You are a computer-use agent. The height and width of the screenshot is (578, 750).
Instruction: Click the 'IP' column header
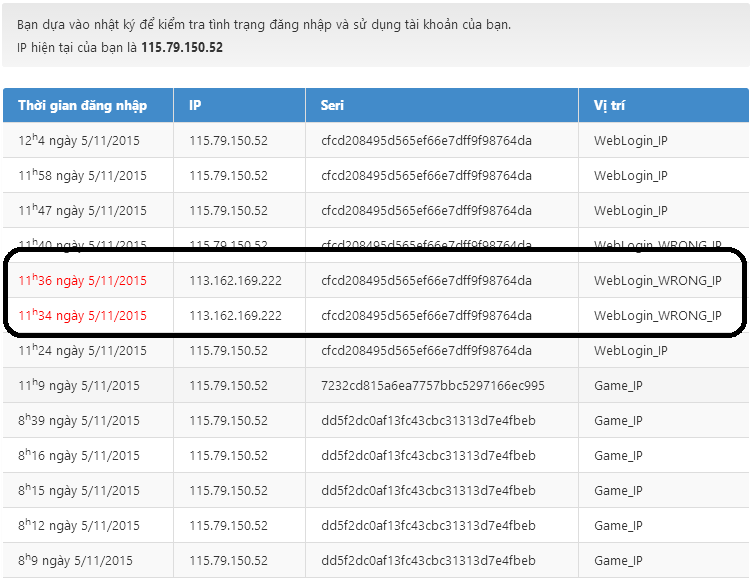[x=195, y=106]
